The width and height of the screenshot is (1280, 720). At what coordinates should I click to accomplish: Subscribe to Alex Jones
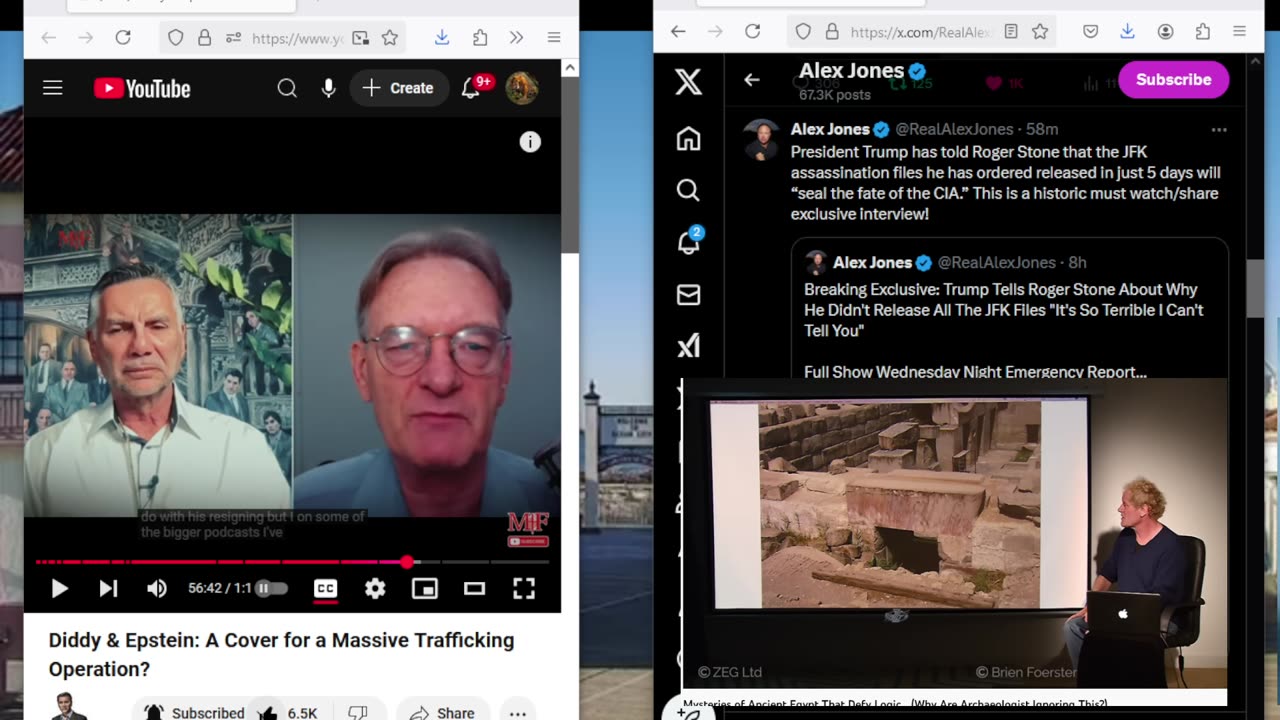pos(1173,79)
